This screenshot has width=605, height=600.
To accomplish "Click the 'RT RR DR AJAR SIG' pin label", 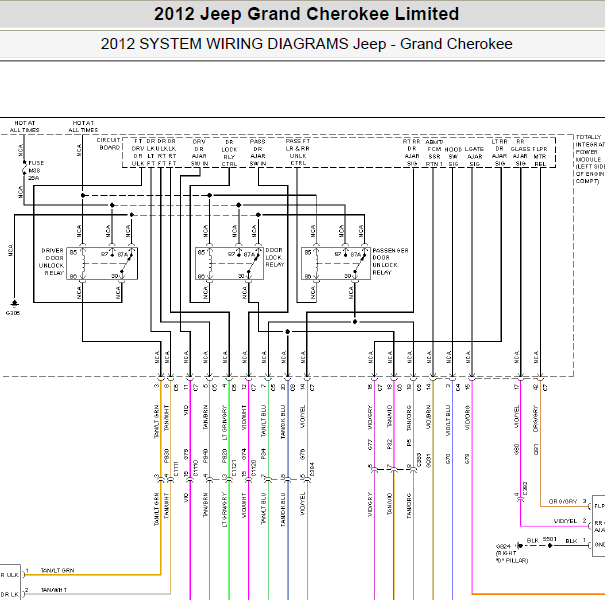I will (x=412, y=153).
